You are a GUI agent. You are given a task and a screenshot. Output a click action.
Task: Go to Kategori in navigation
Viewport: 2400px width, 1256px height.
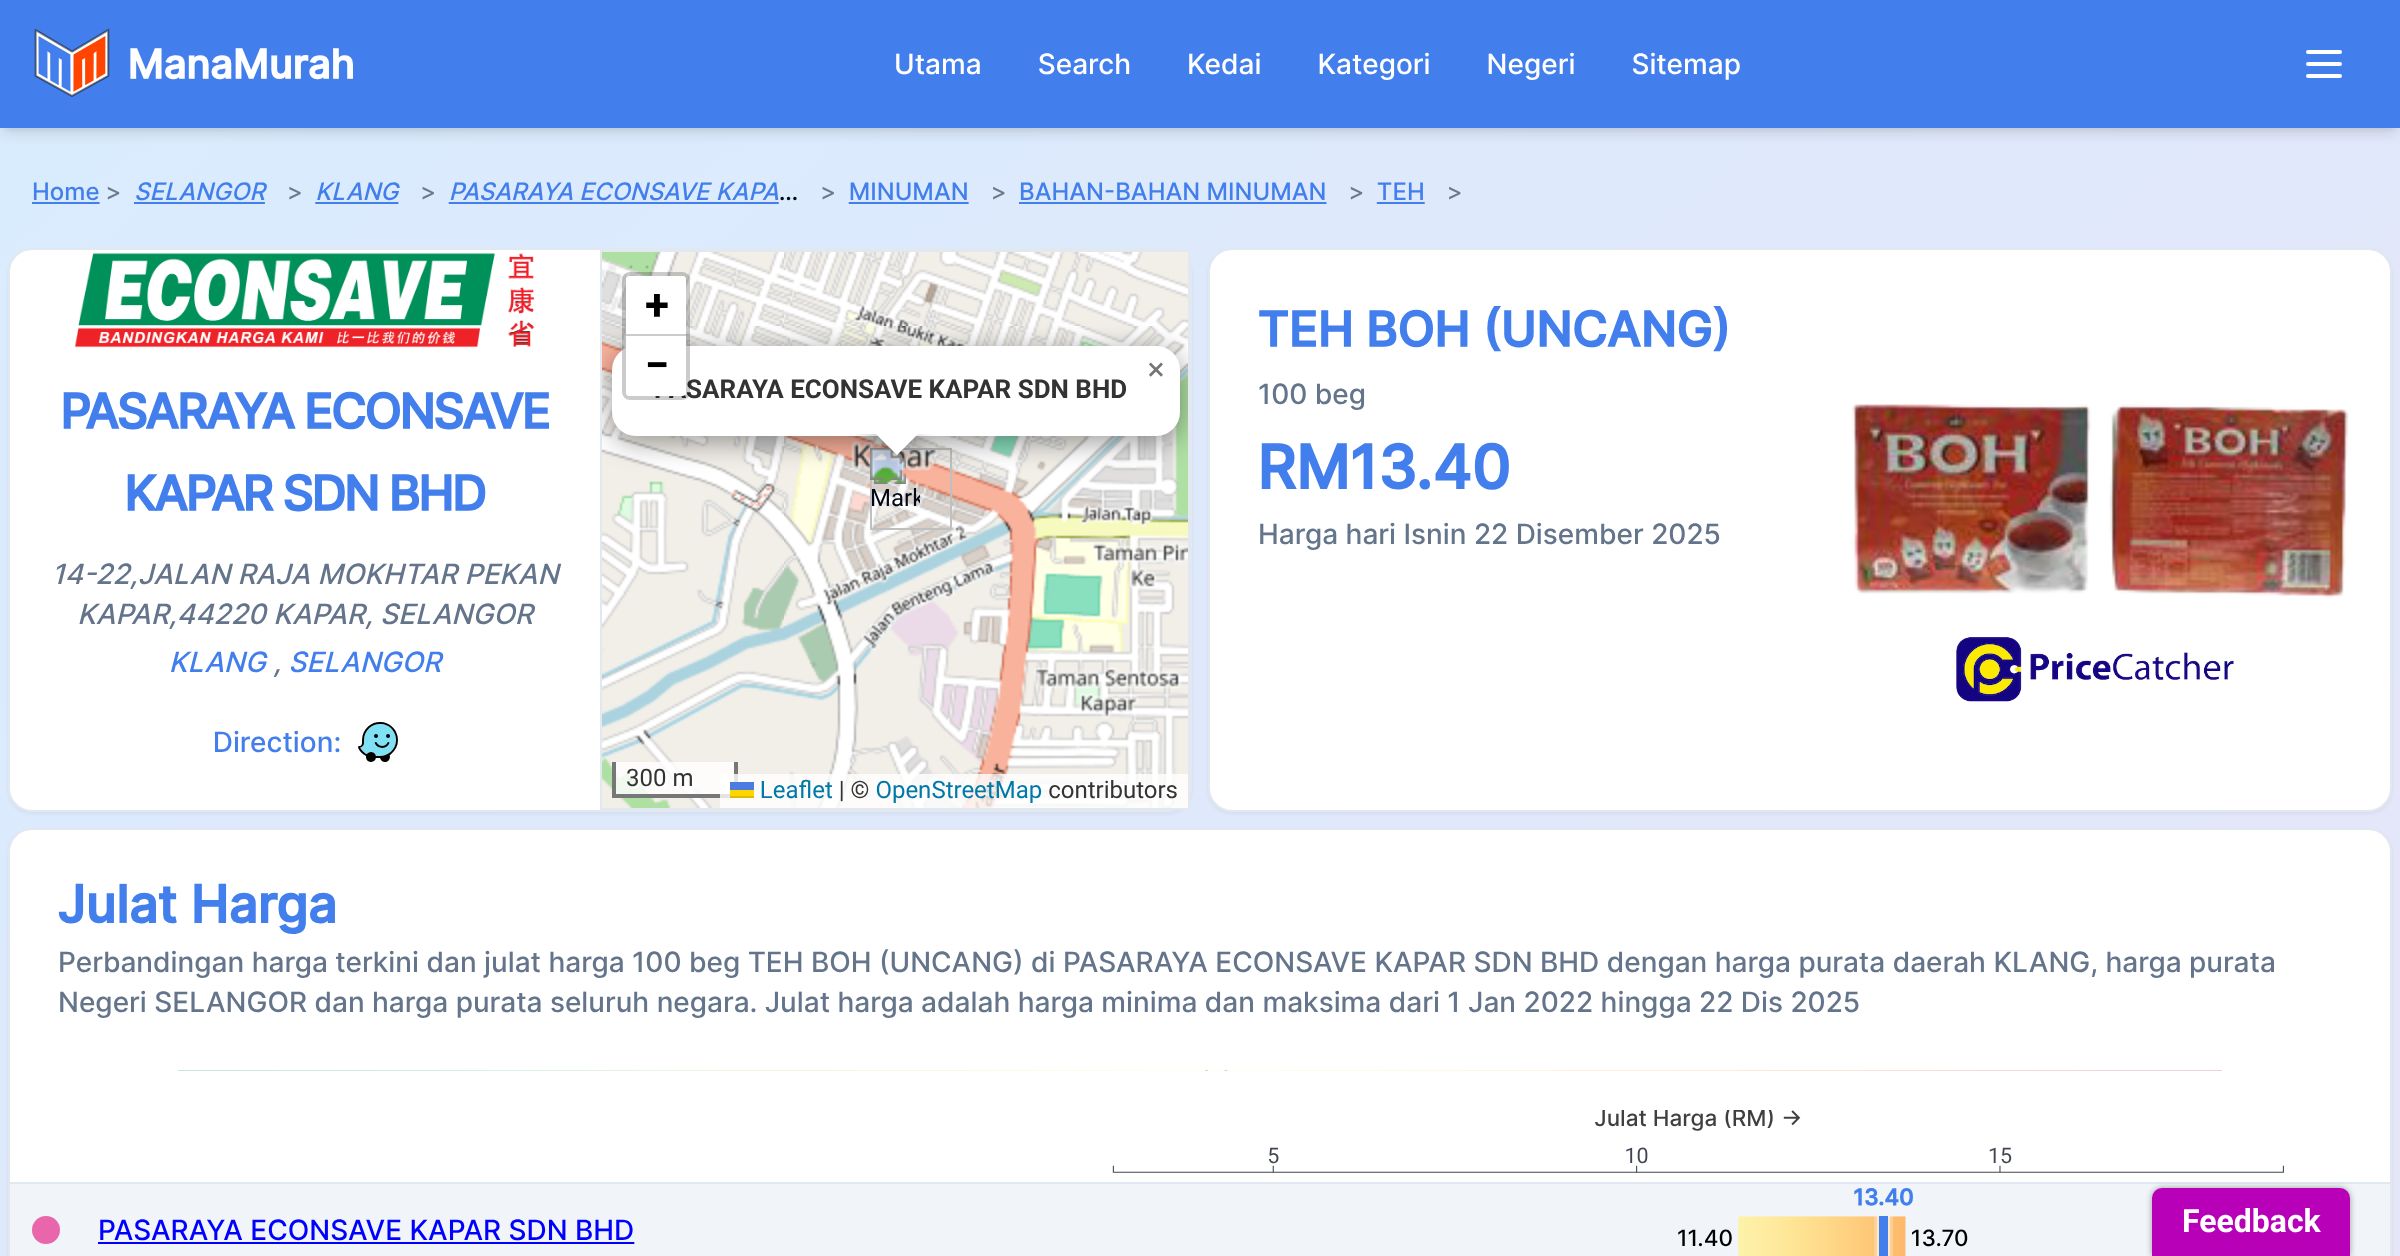tap(1373, 64)
